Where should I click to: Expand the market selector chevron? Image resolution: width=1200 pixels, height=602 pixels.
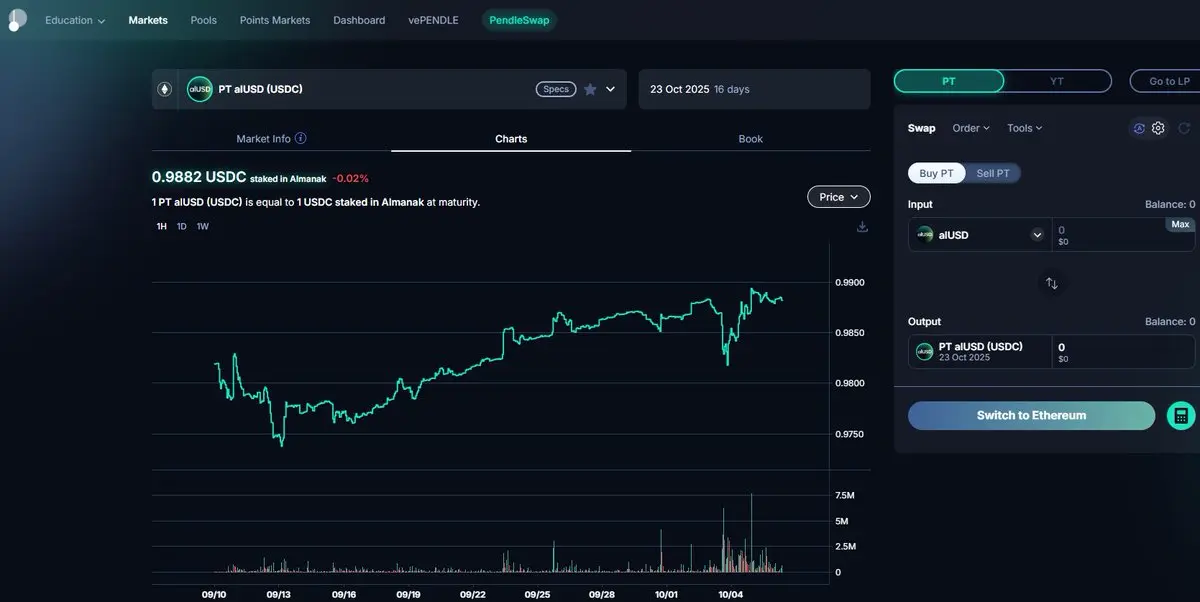[x=611, y=89]
